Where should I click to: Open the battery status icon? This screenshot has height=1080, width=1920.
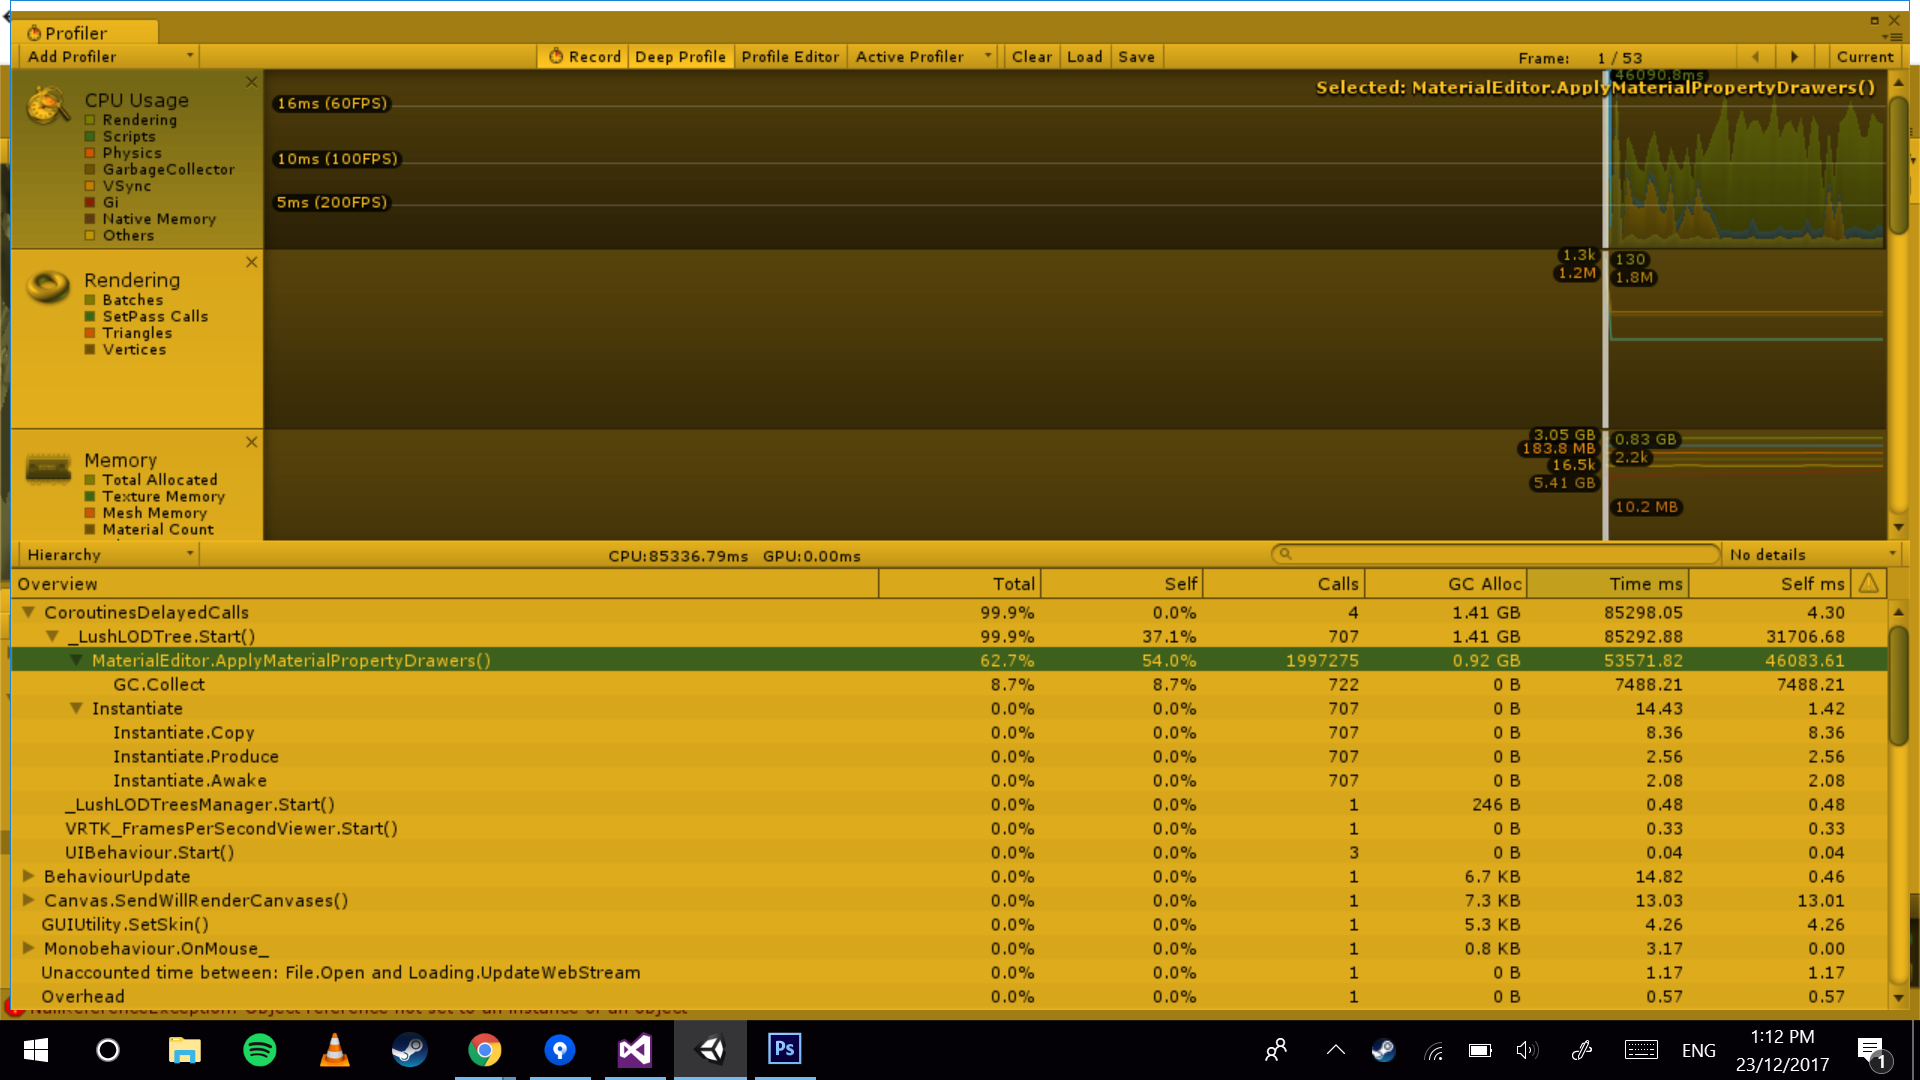coord(1480,1050)
